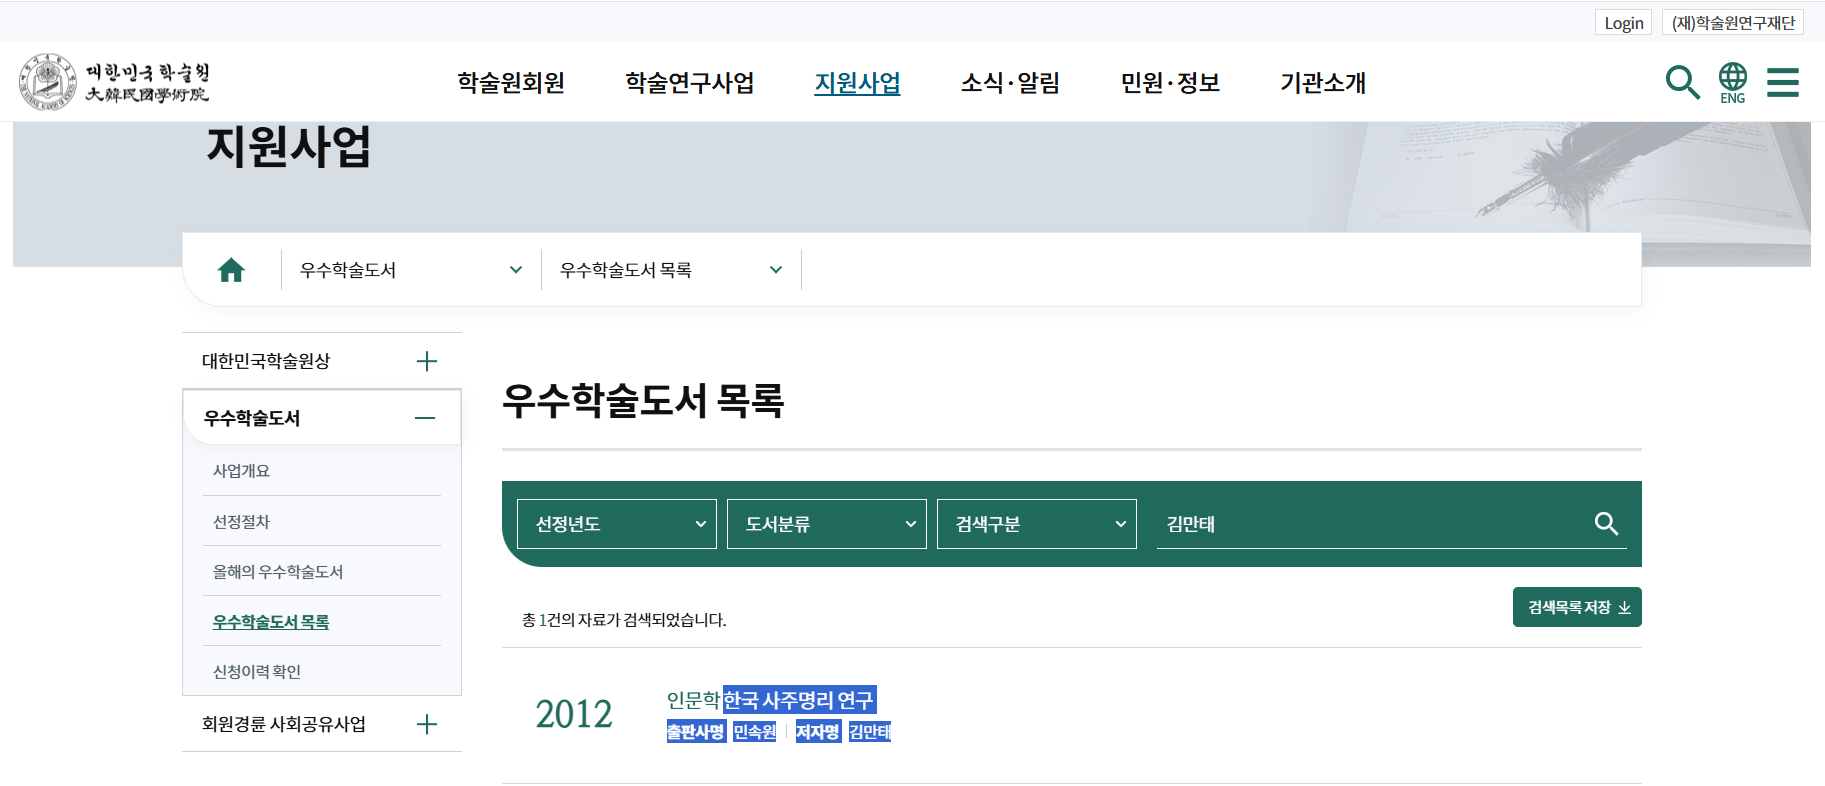Go home via the breadcrumb house icon
Image resolution: width=1825 pixels, height=786 pixels.
[231, 270]
